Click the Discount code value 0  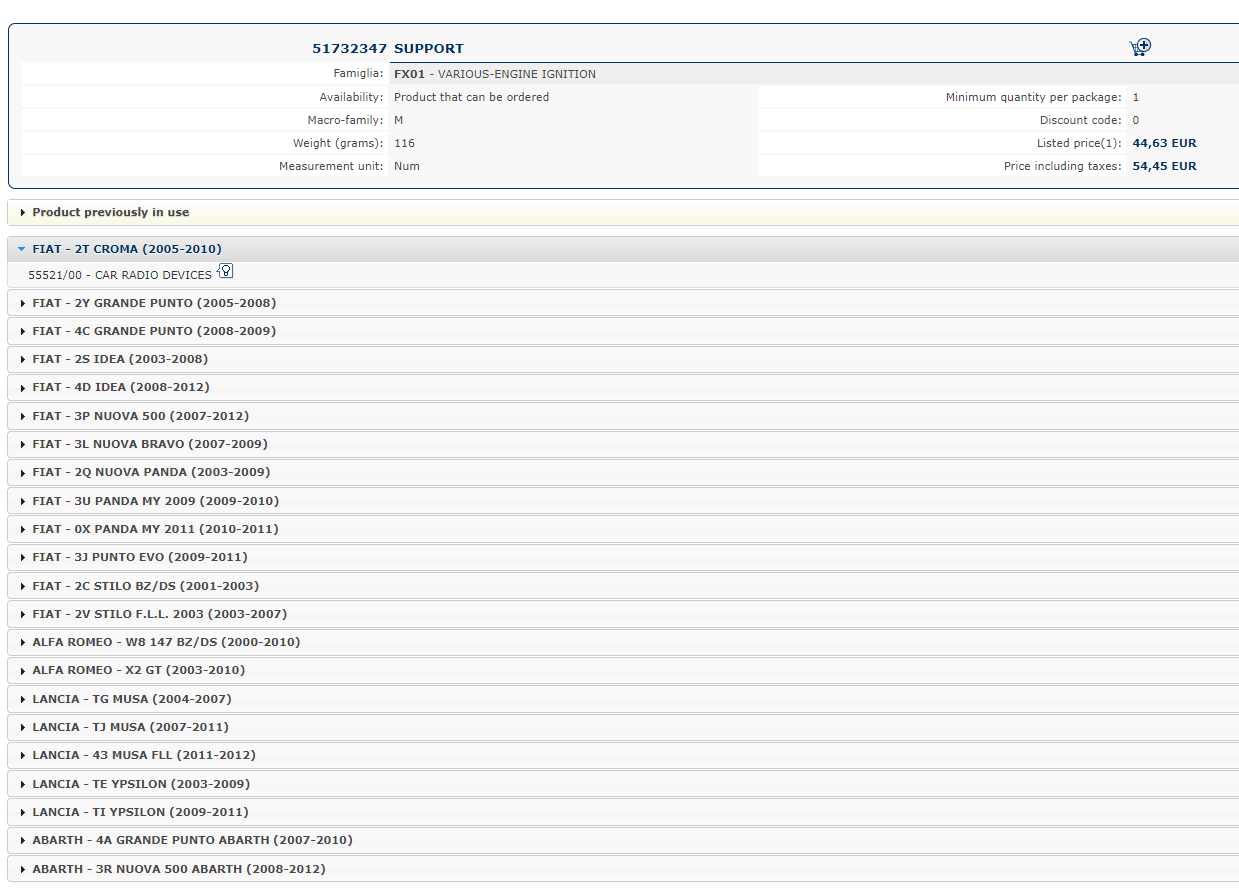pos(1136,120)
